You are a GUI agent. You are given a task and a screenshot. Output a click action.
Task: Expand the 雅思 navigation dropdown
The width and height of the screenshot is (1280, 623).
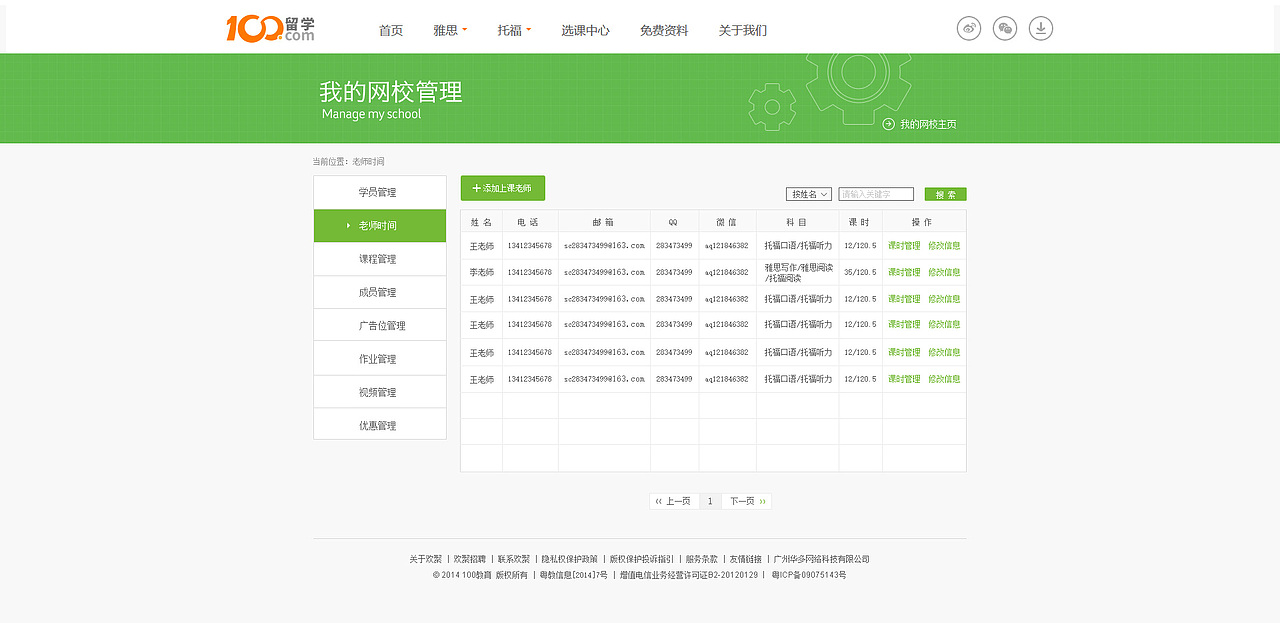click(x=450, y=30)
